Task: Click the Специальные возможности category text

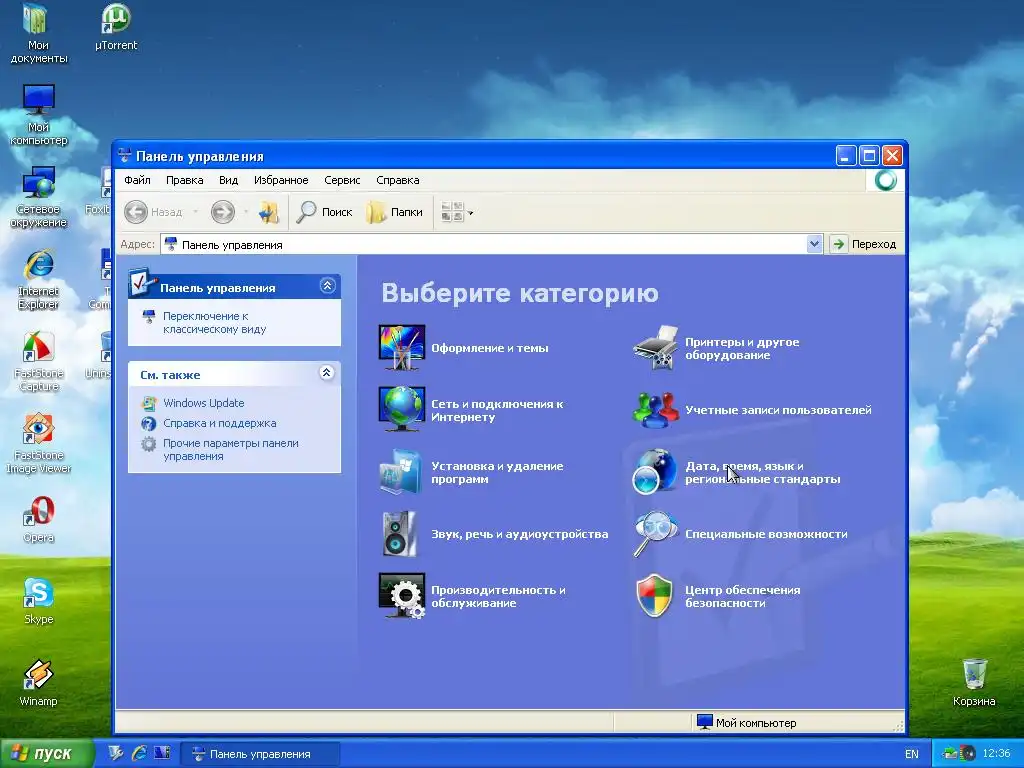Action: (766, 534)
